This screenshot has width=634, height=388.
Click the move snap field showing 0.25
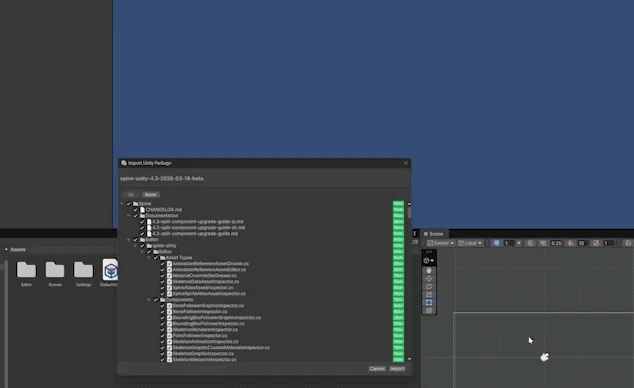coord(556,243)
